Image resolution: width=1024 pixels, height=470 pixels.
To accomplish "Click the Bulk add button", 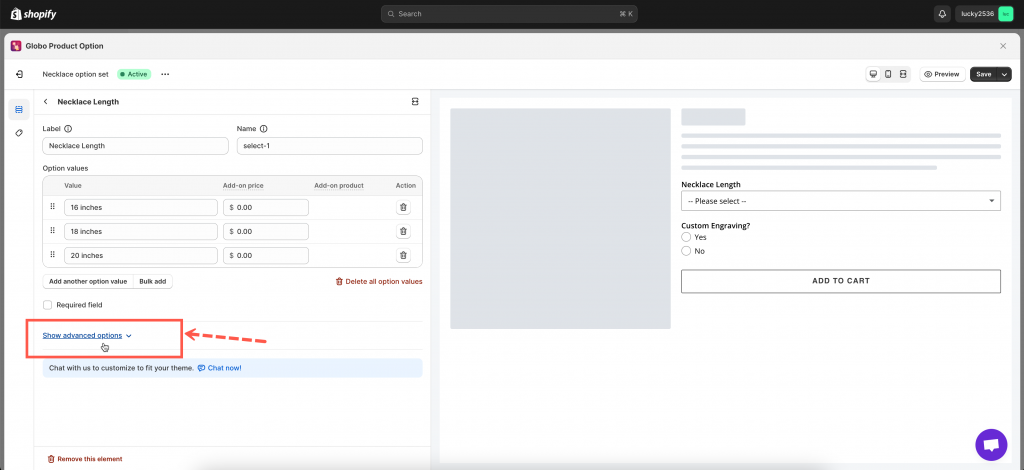I will pyautogui.click(x=153, y=282).
